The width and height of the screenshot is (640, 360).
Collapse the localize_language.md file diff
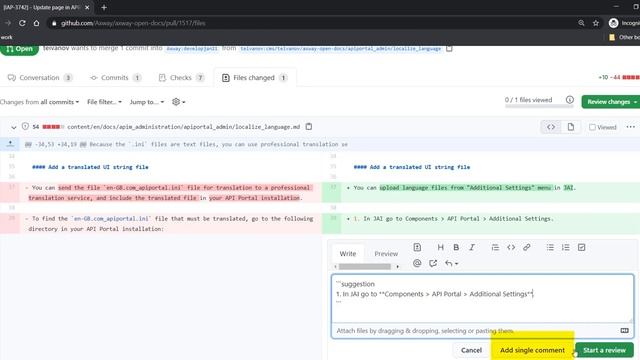click(x=13, y=127)
